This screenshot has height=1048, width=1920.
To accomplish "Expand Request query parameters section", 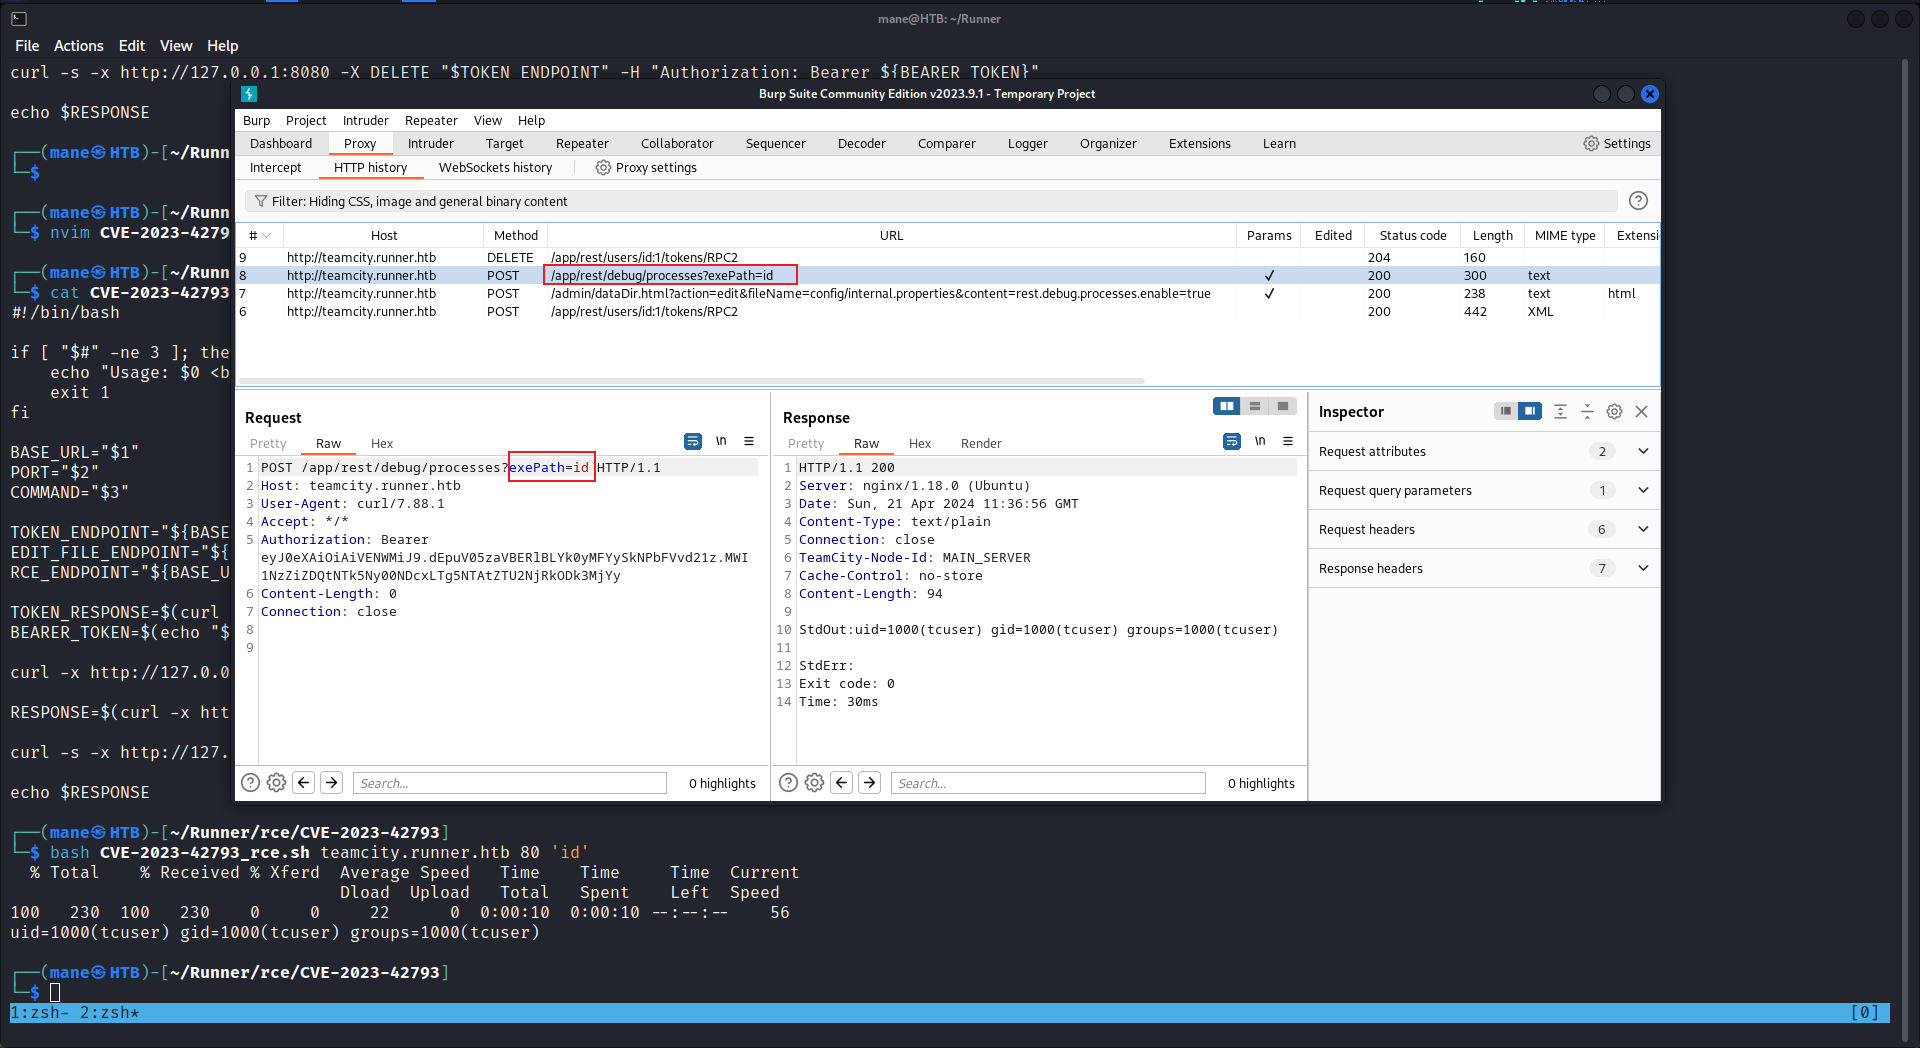I will [1484, 490].
